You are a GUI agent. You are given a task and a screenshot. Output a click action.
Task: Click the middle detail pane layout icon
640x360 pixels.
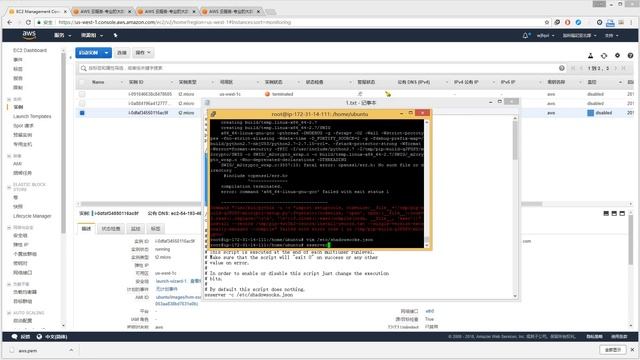tap(614, 213)
